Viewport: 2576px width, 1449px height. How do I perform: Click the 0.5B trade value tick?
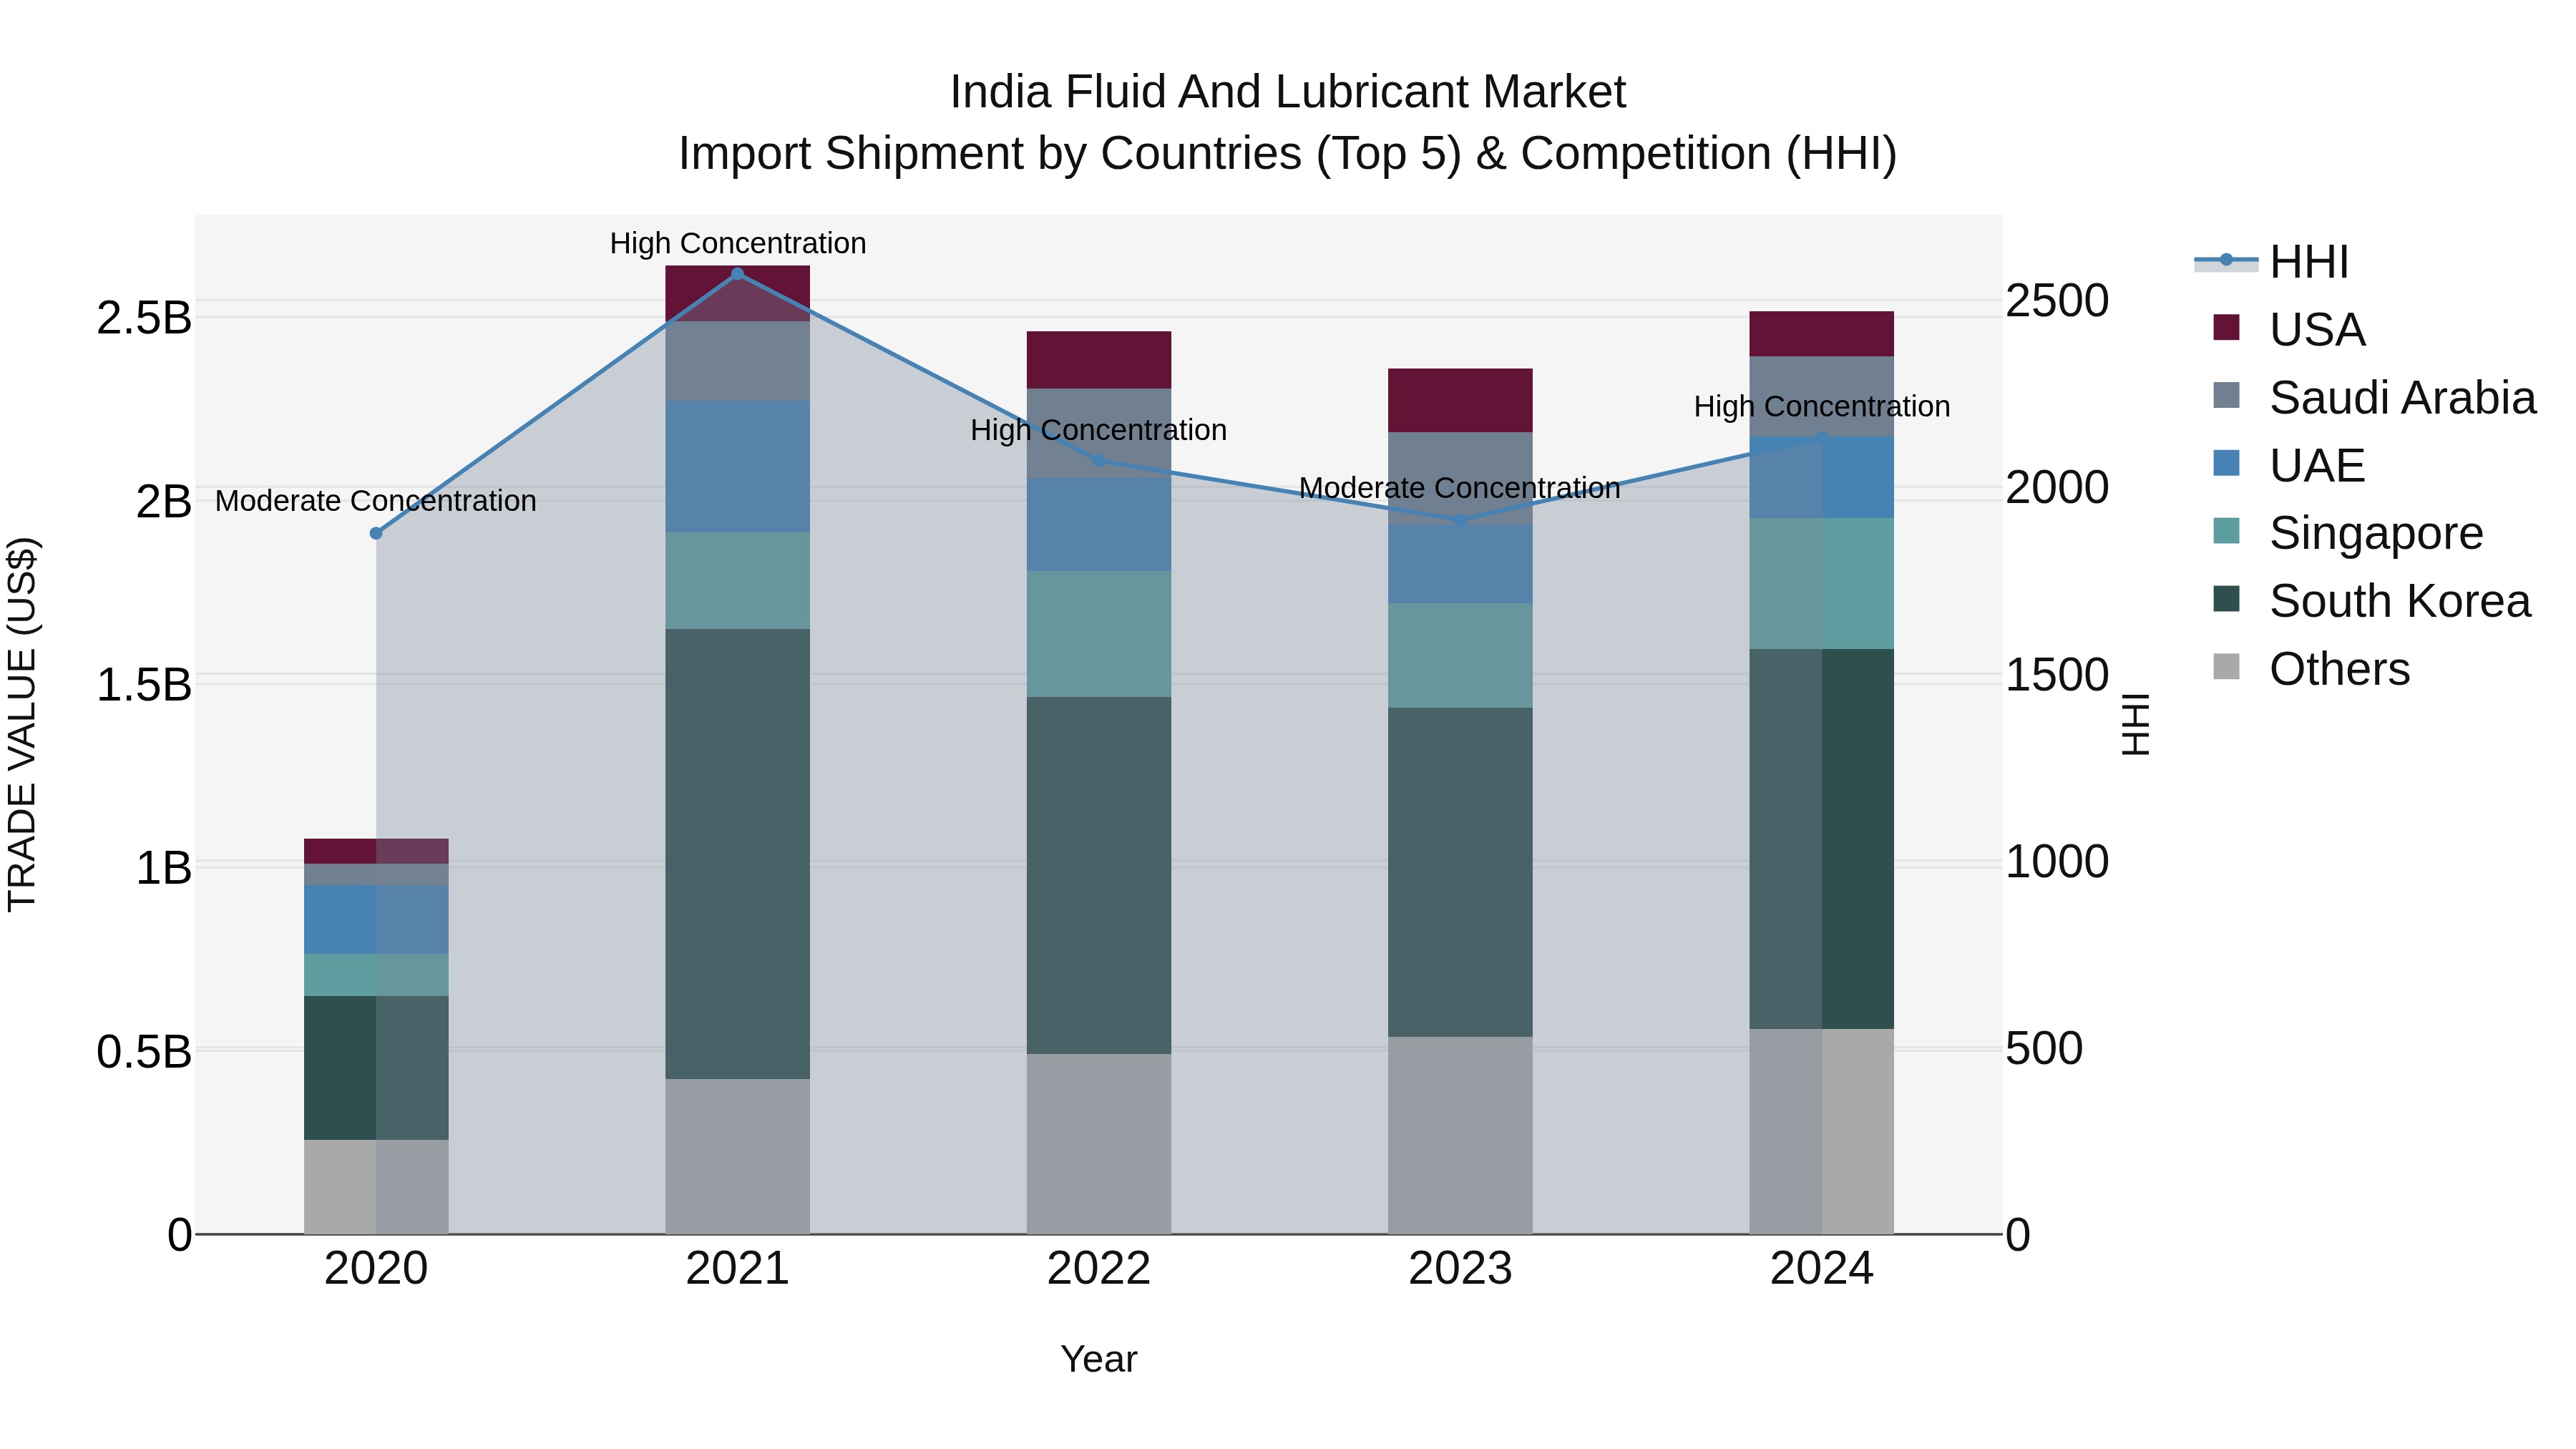(x=144, y=1052)
